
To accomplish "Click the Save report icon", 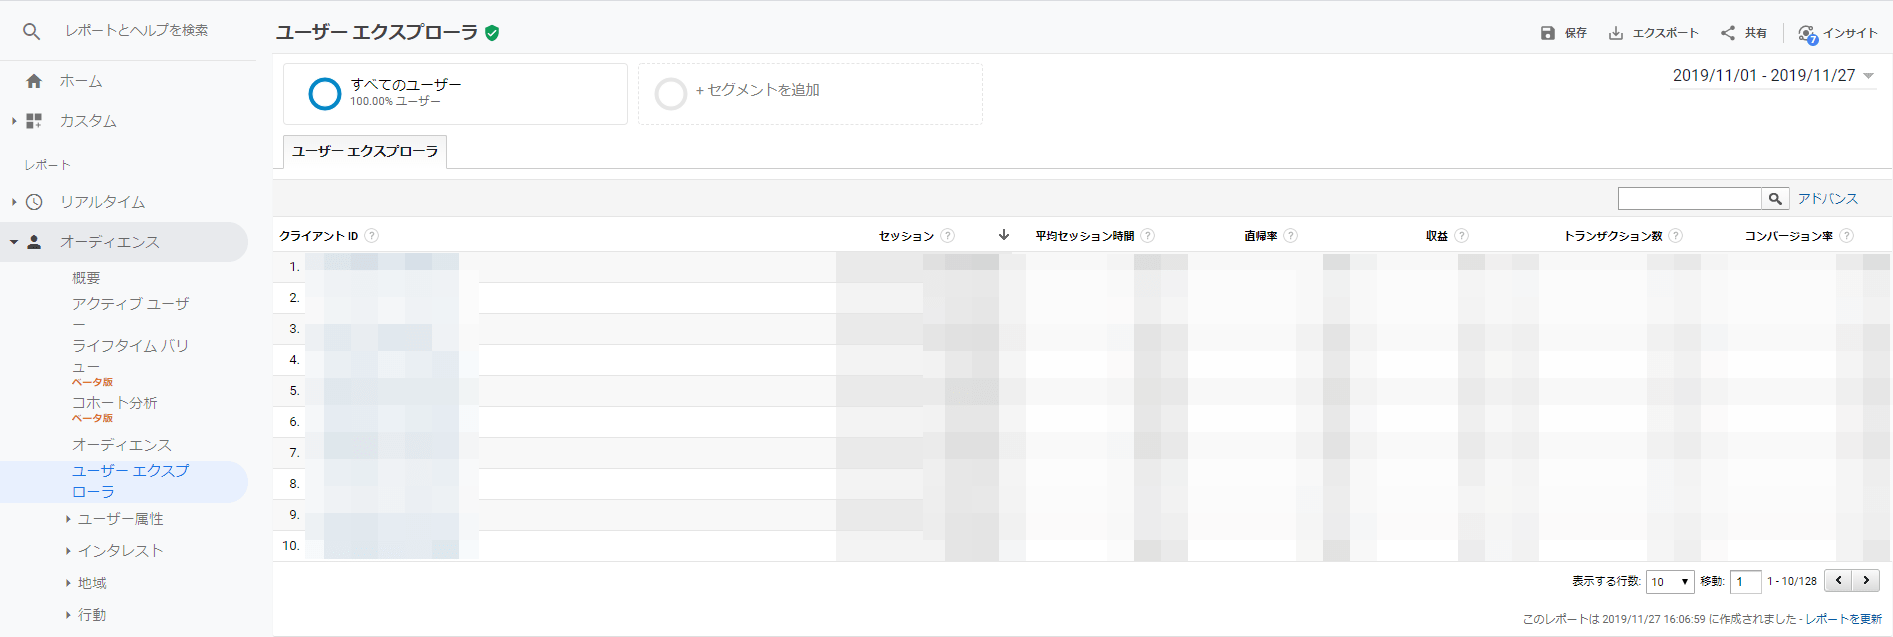I will (x=1548, y=33).
